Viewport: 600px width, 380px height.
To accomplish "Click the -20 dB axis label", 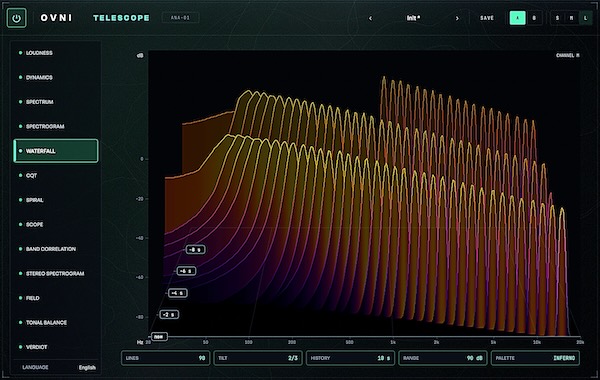I will pos(140,199).
